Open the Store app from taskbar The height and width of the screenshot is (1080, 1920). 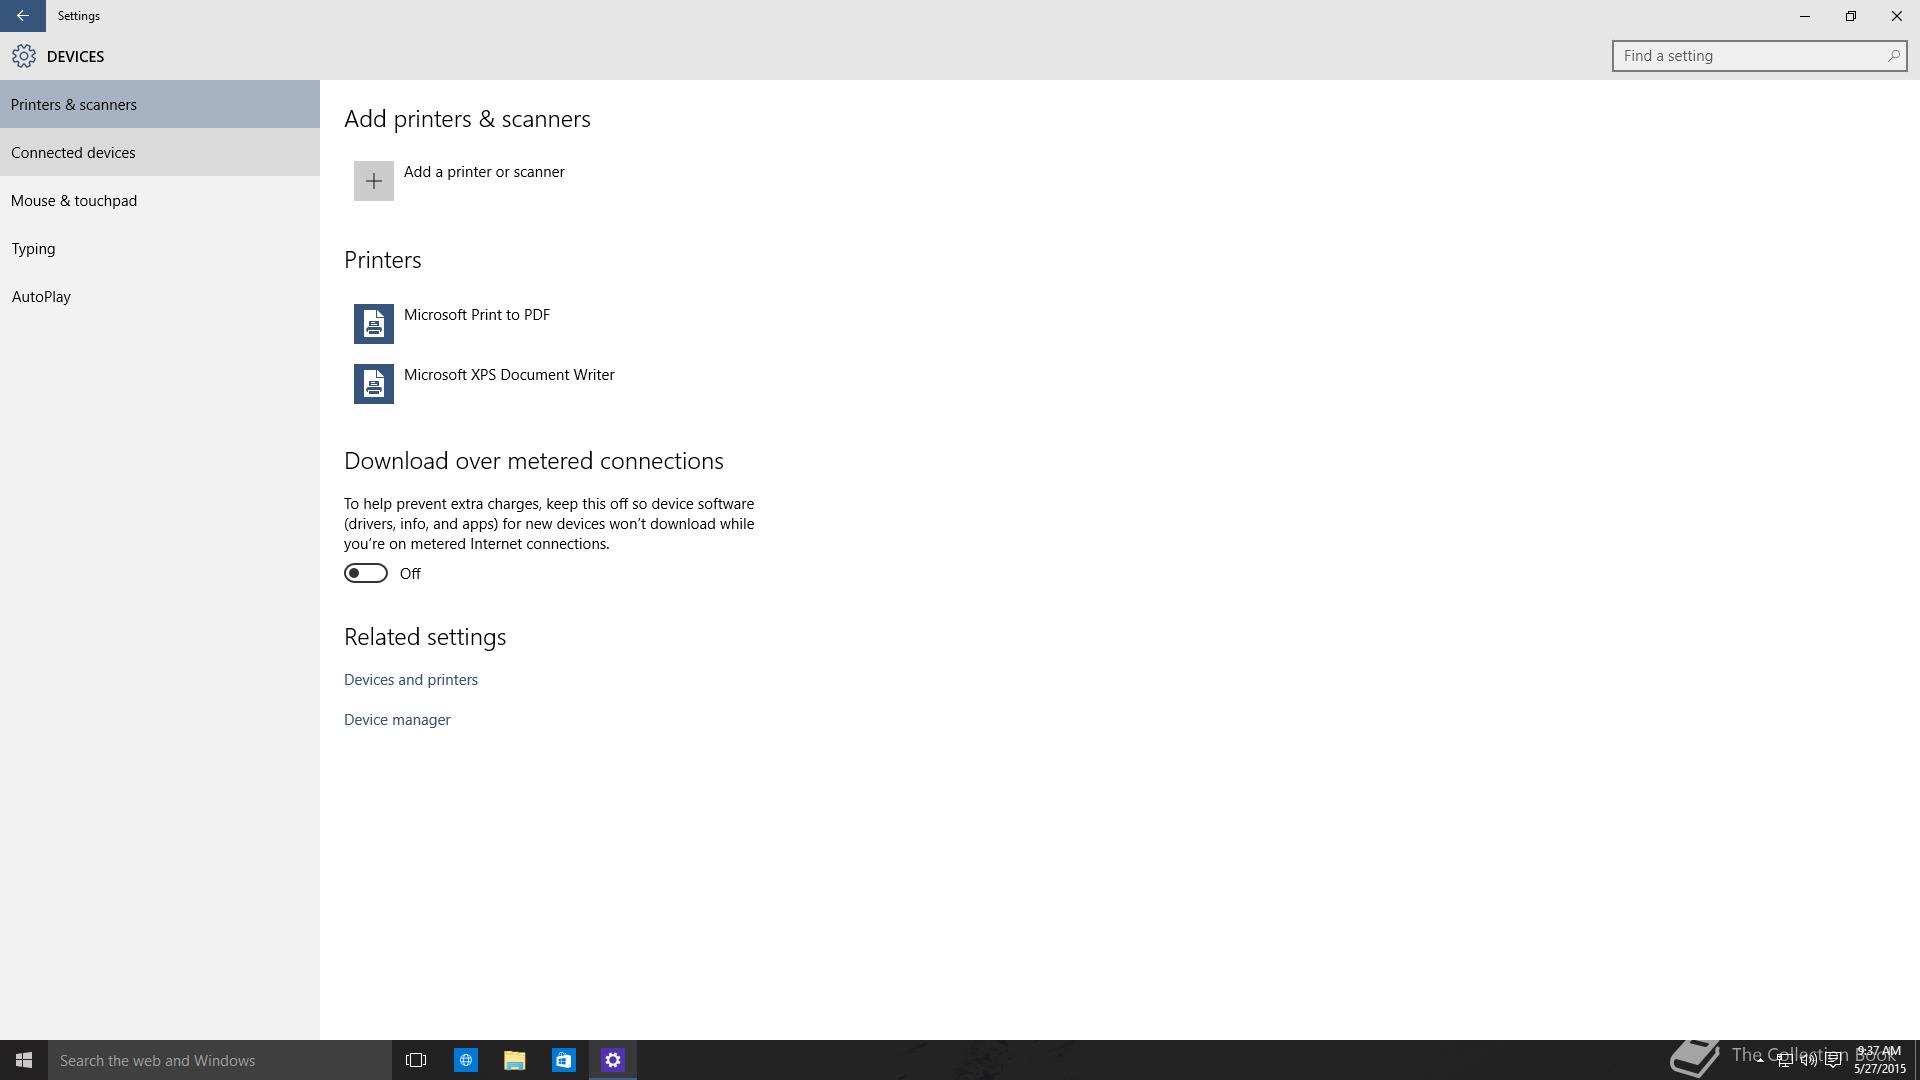pyautogui.click(x=564, y=1060)
